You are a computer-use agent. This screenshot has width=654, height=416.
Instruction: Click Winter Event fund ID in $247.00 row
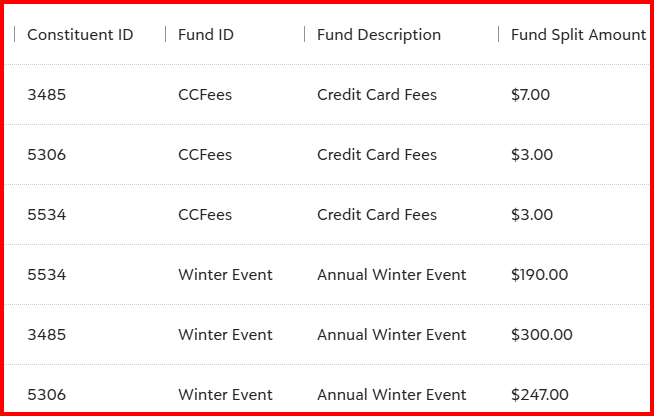pyautogui.click(x=225, y=395)
